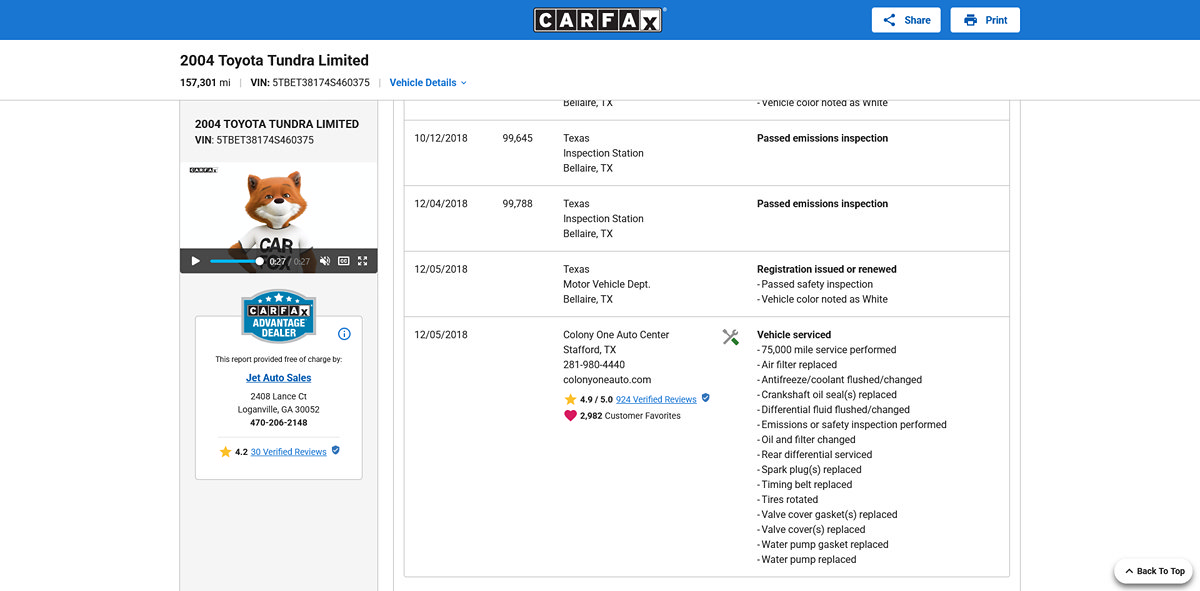The height and width of the screenshot is (591, 1200).
Task: Click the wrench service icon
Action: coord(731,337)
